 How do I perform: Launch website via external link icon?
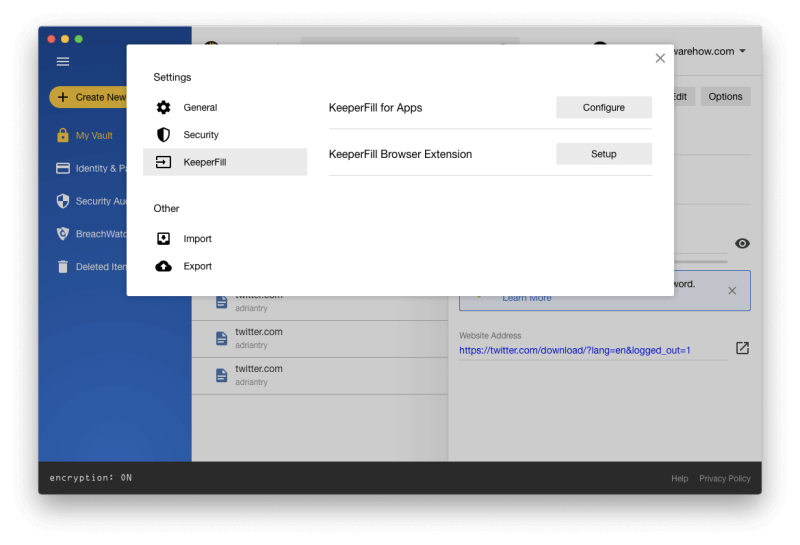click(x=742, y=348)
